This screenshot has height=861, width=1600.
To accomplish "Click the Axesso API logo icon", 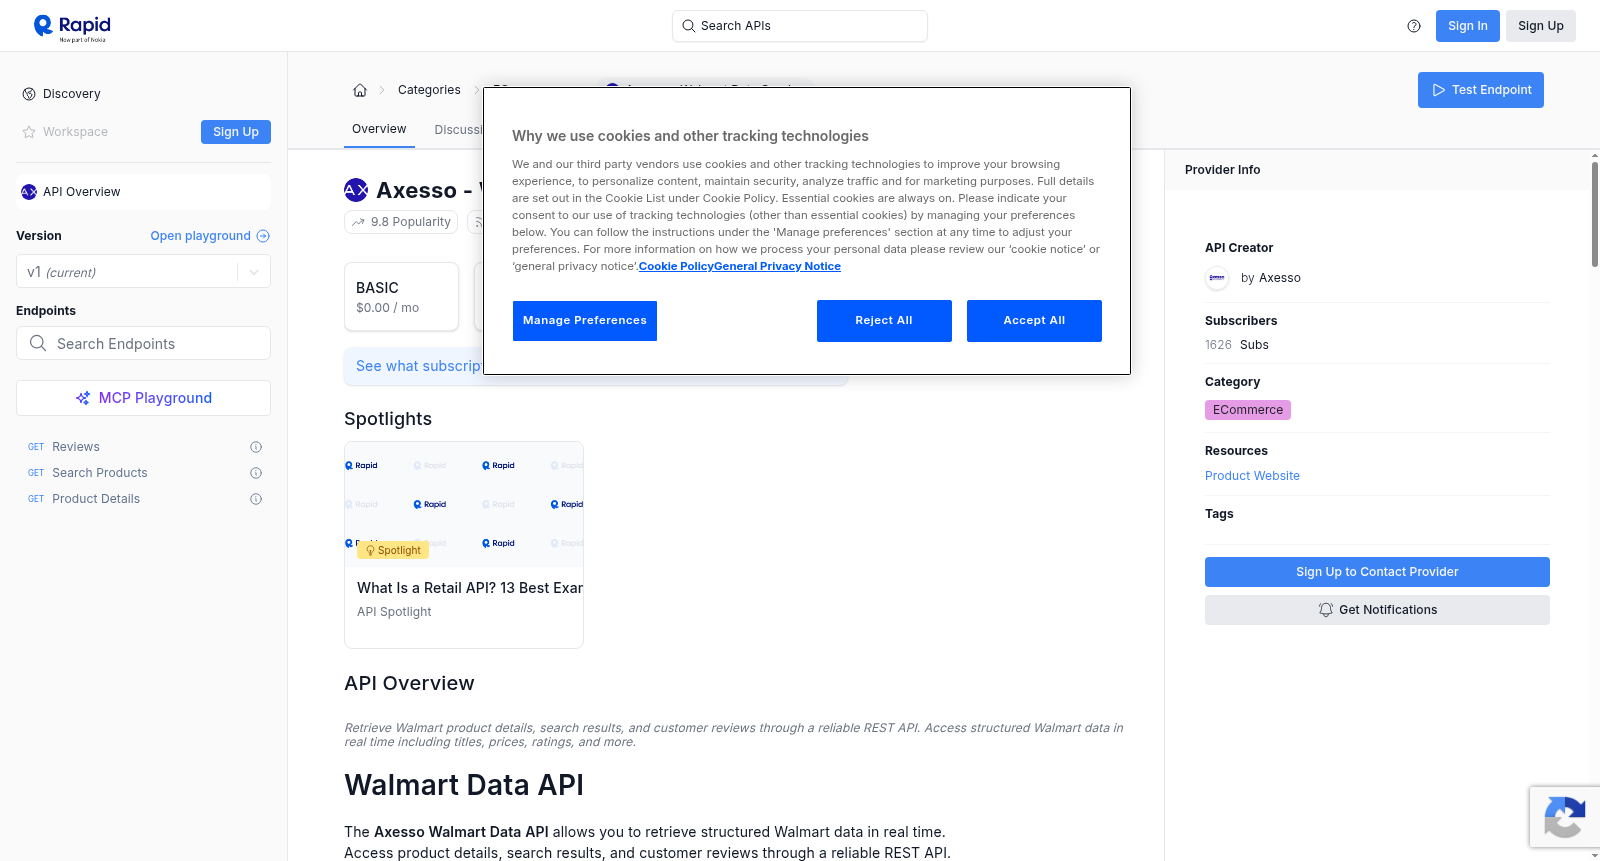I will (x=356, y=190).
